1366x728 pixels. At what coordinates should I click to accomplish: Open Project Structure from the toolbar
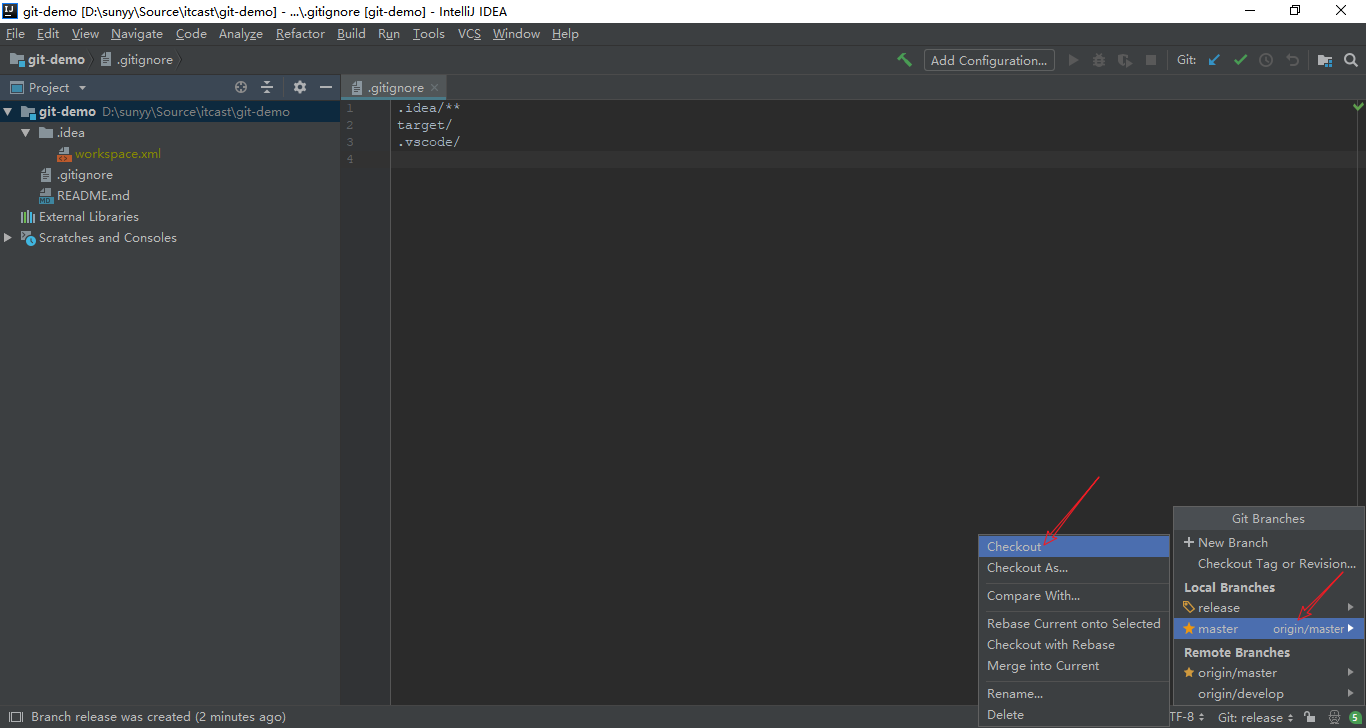[1324, 60]
